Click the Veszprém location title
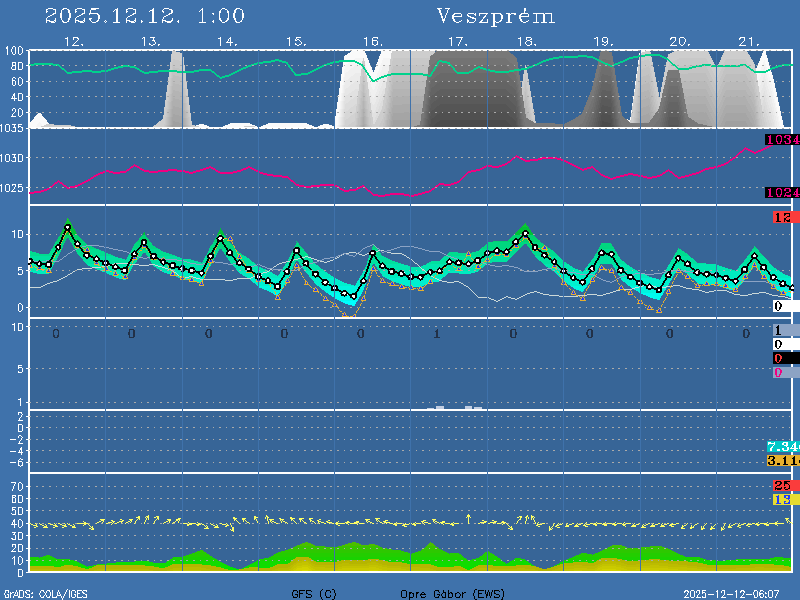Viewport: 800px width, 600px height. (x=496, y=17)
